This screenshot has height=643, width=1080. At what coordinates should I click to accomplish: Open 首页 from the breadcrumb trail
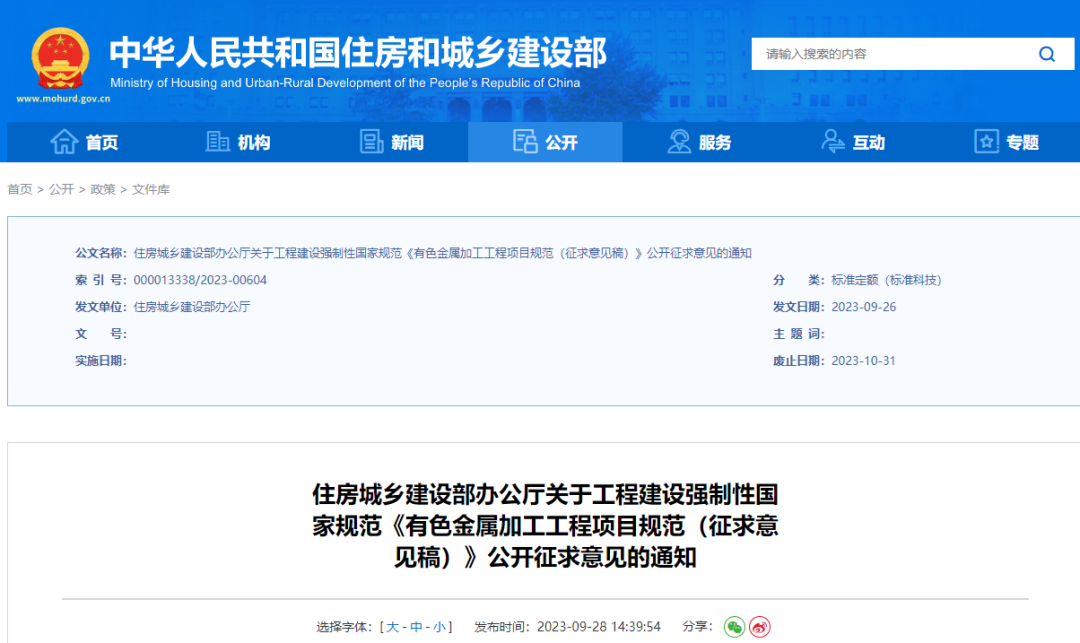[x=20, y=188]
